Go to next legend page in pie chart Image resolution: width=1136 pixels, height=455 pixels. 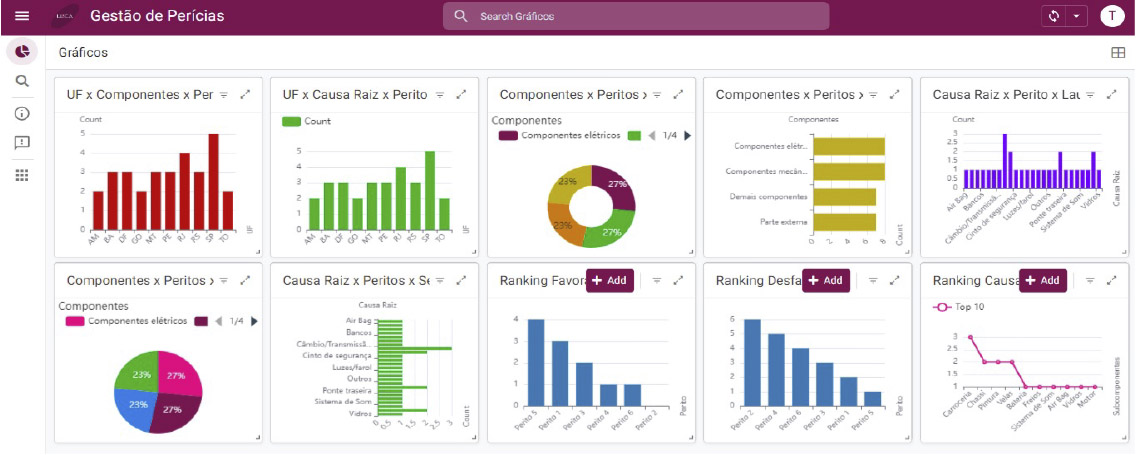click(x=254, y=321)
